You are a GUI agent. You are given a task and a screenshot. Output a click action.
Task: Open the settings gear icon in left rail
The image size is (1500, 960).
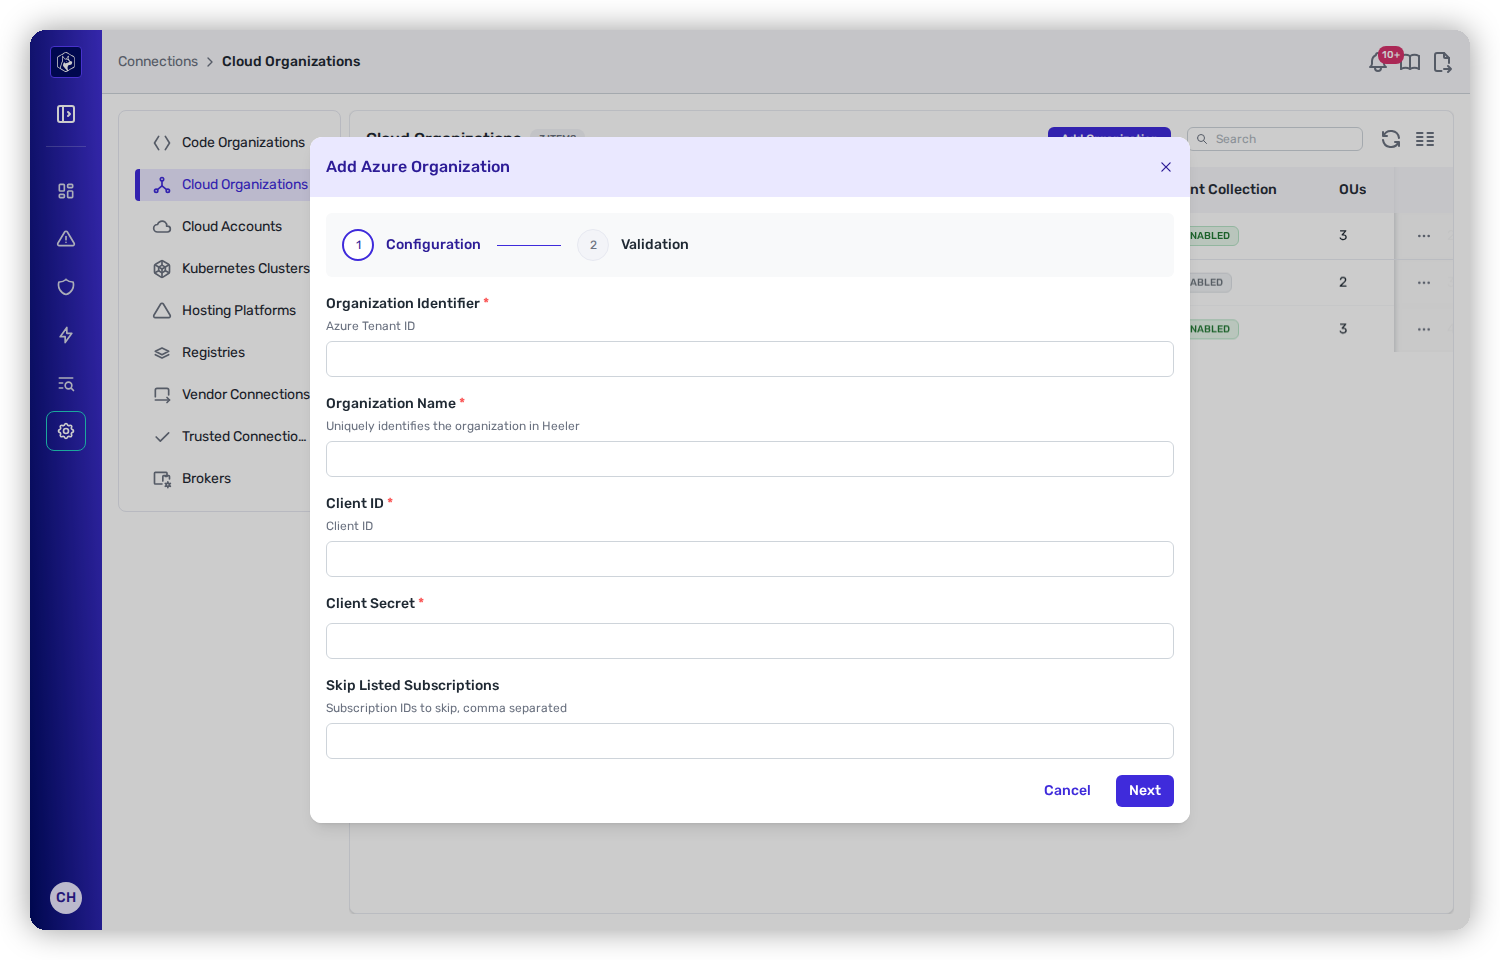66,431
